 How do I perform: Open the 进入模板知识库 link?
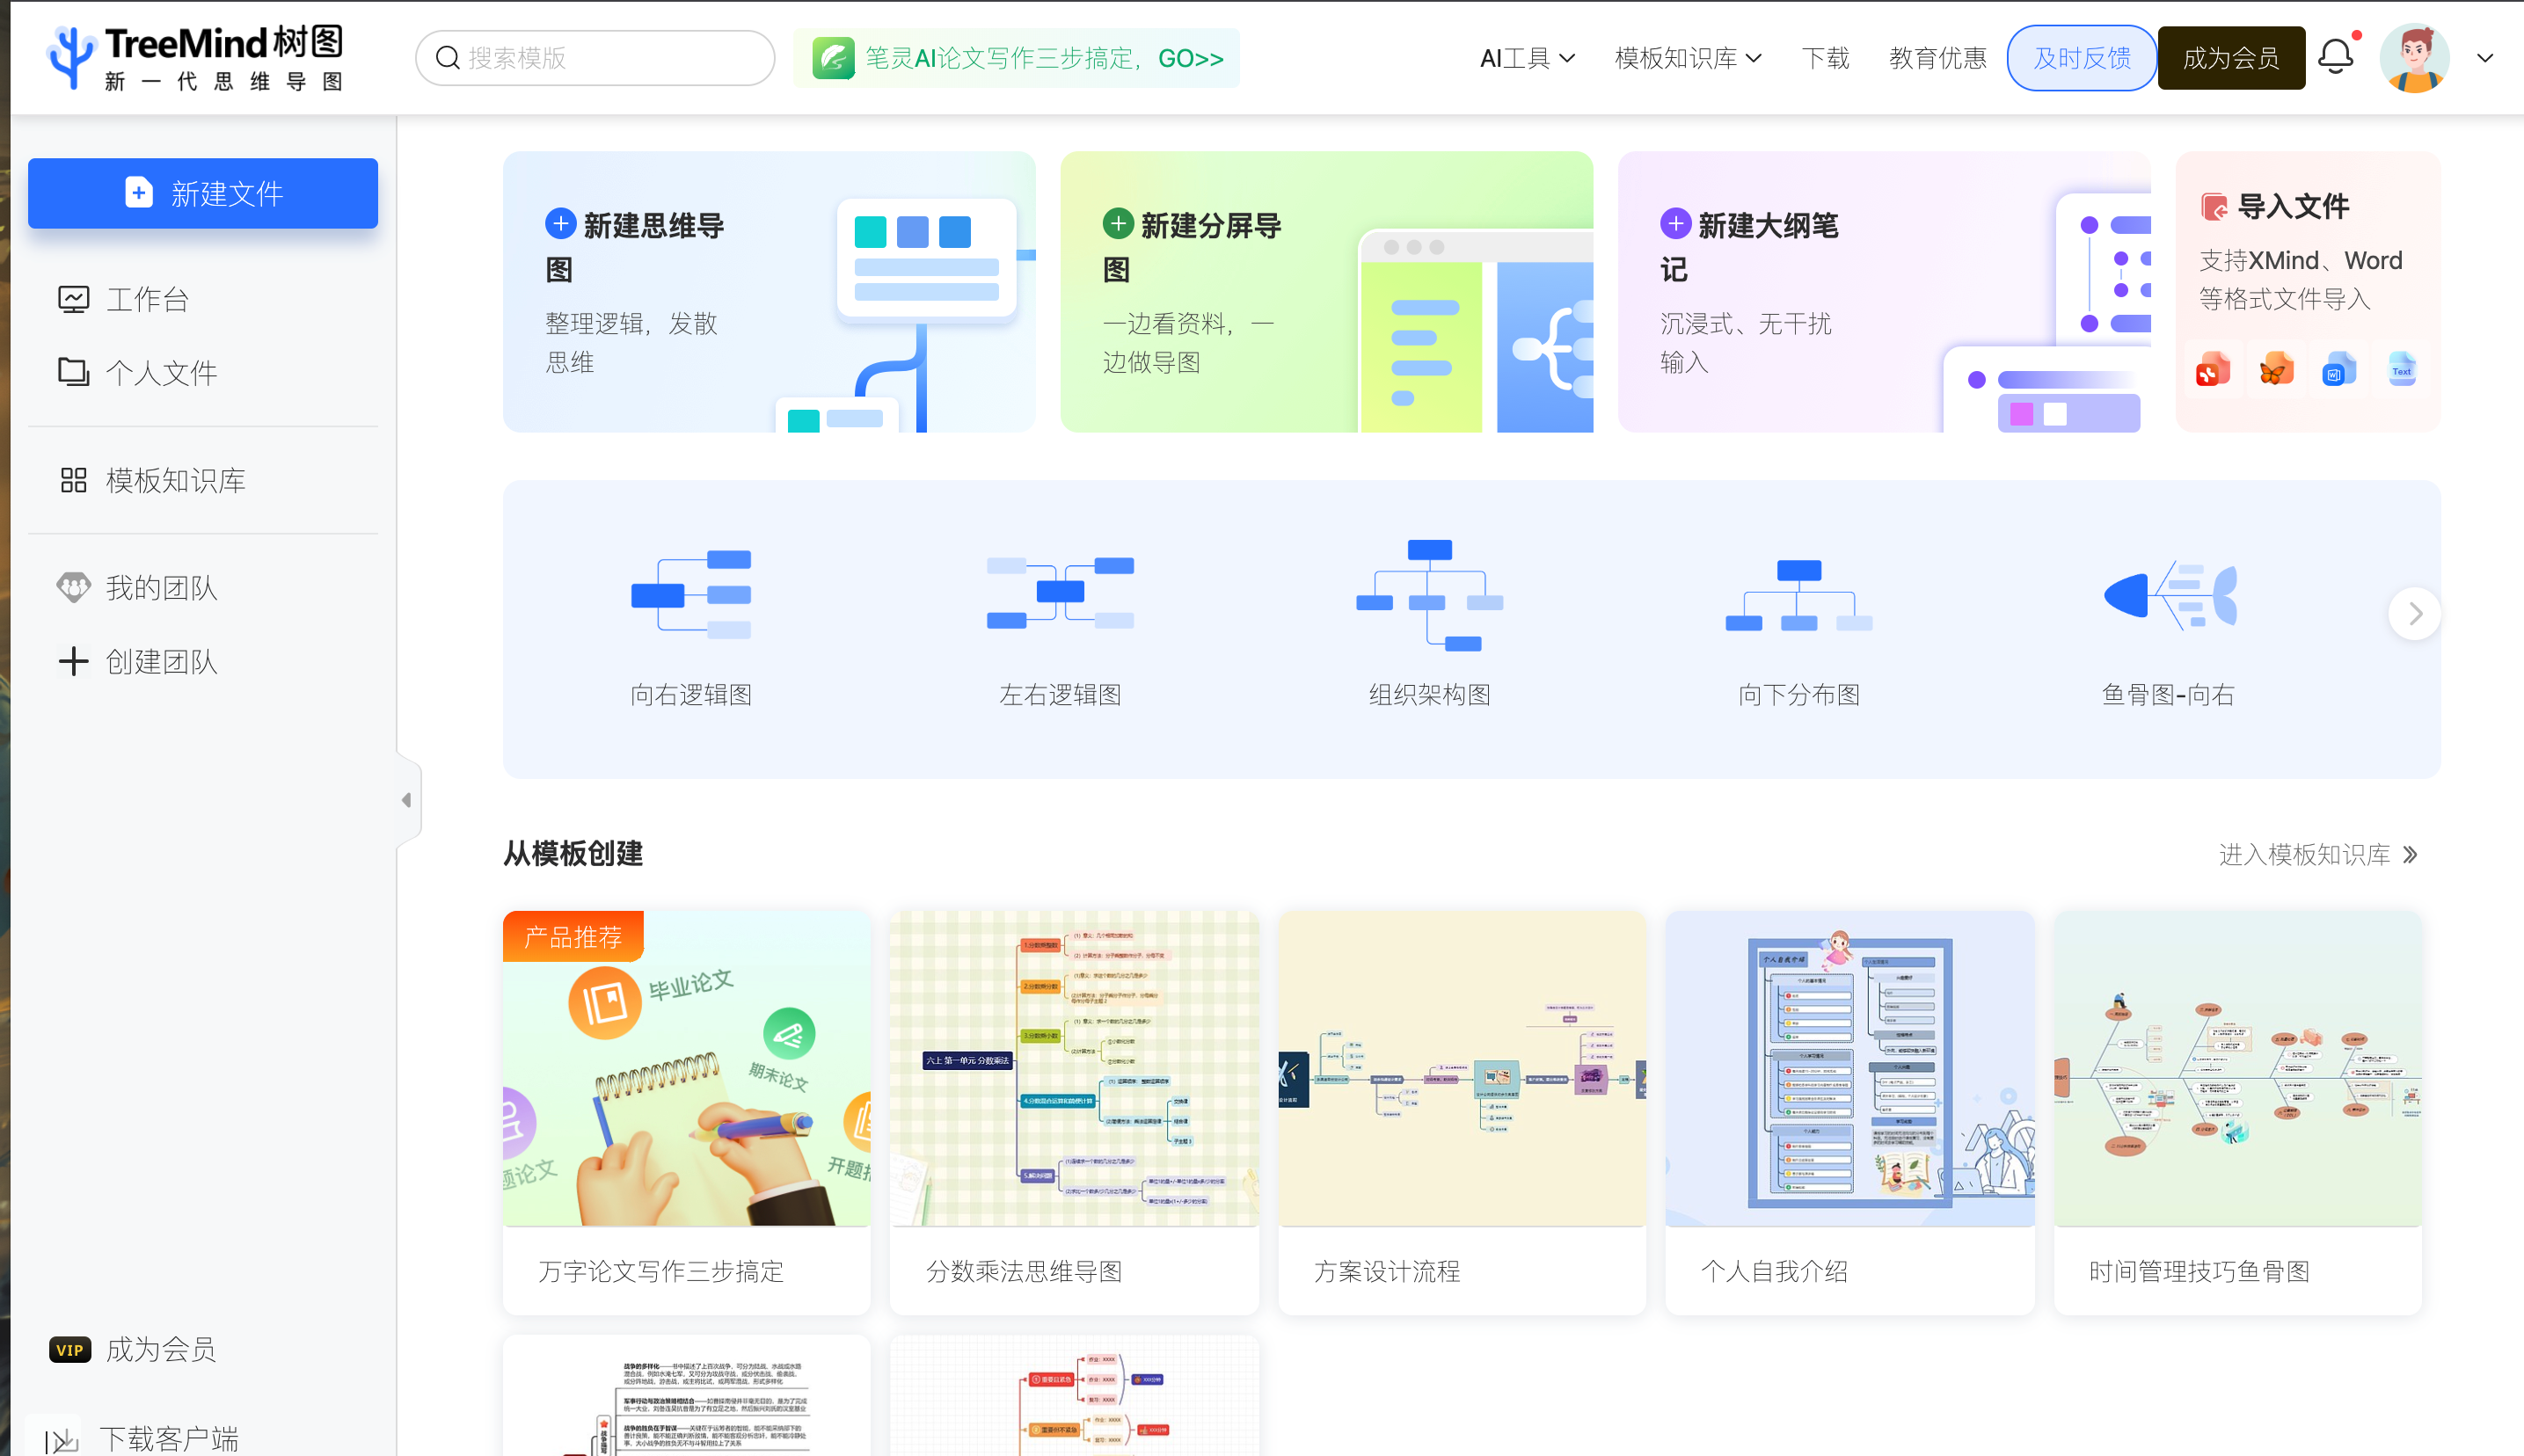2316,855
